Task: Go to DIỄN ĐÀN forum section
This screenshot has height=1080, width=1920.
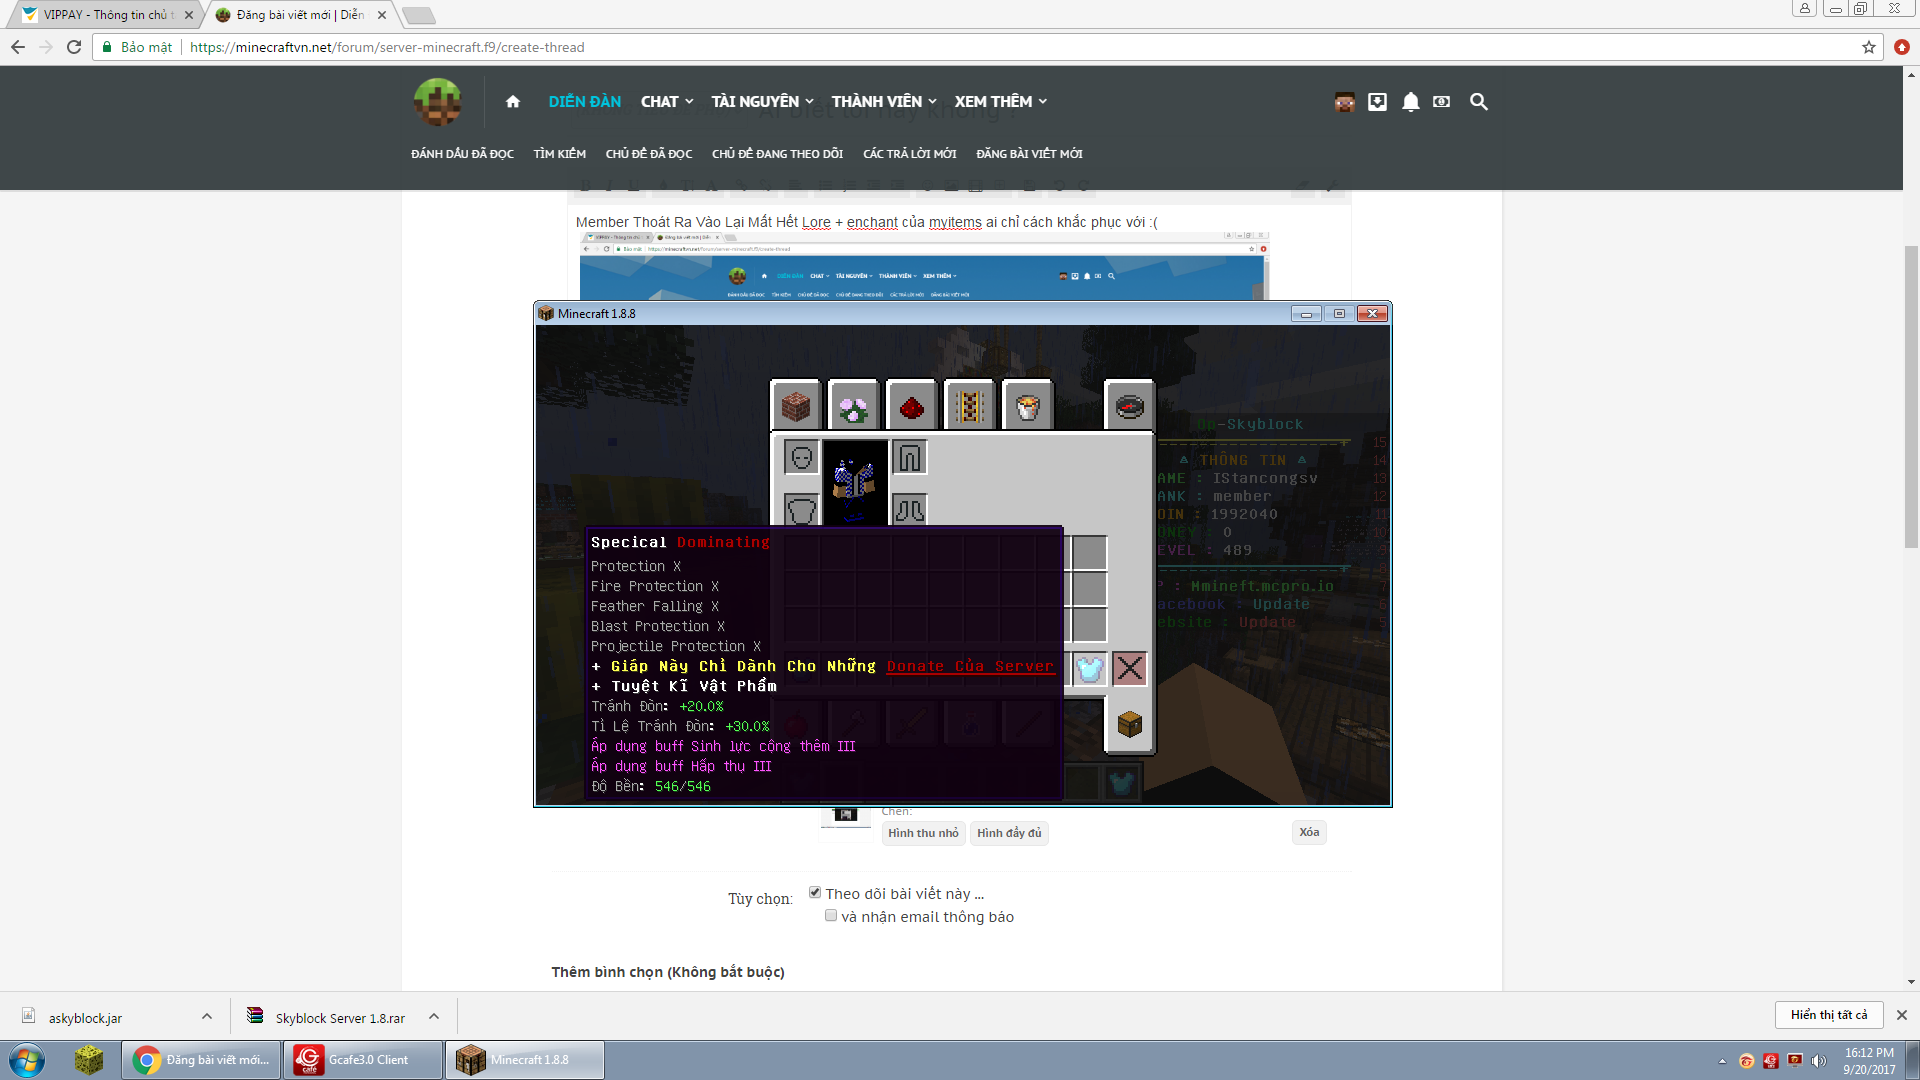Action: 584,101
